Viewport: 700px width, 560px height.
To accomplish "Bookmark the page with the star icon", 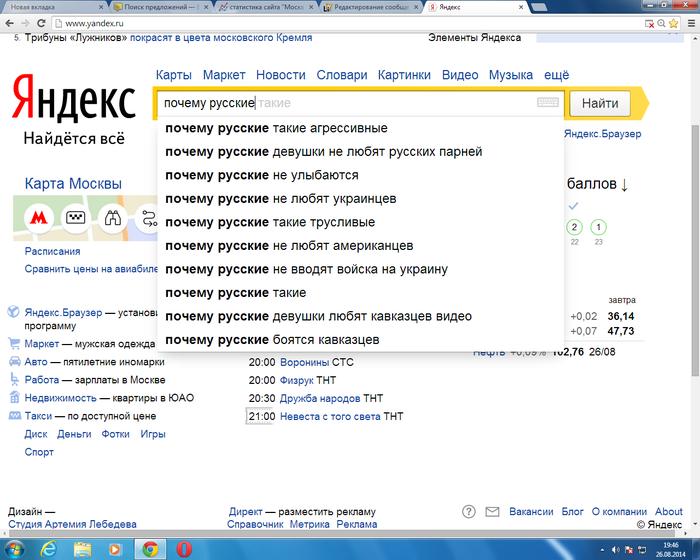I will (673, 23).
